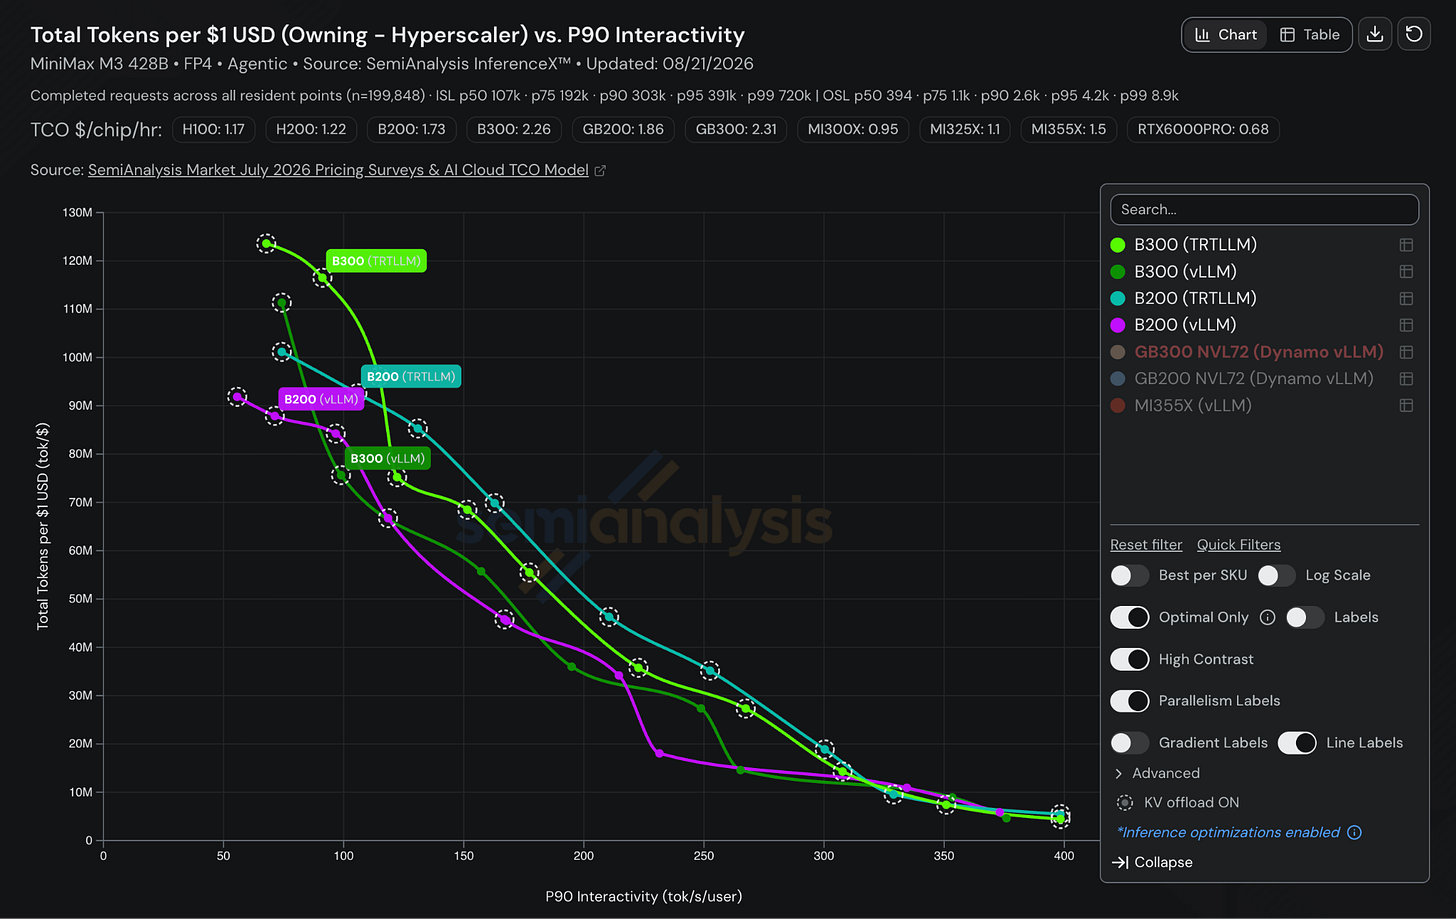Click the B200 (TRTLLM) line label on chart

click(x=411, y=377)
